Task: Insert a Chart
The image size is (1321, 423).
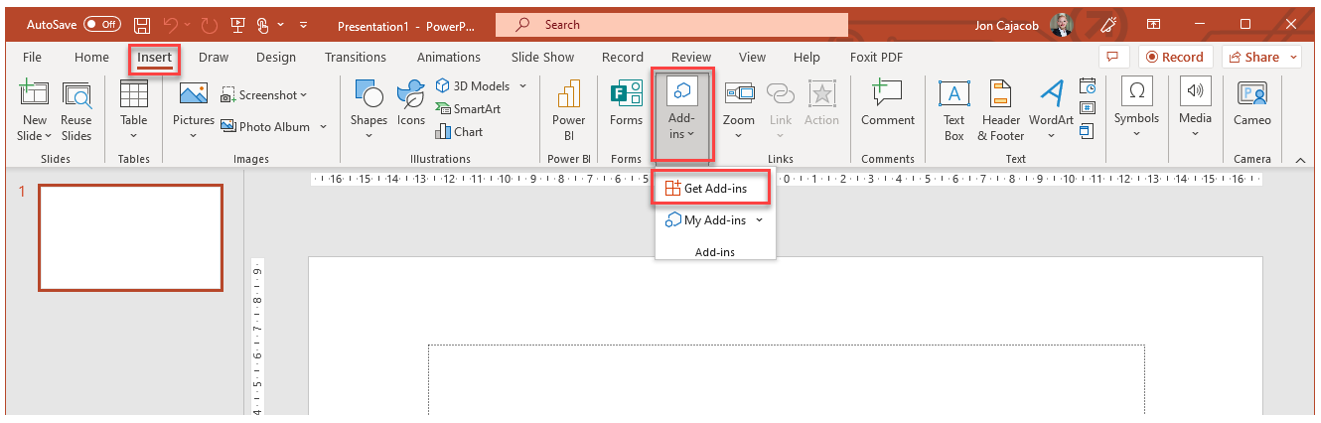Action: (x=459, y=131)
